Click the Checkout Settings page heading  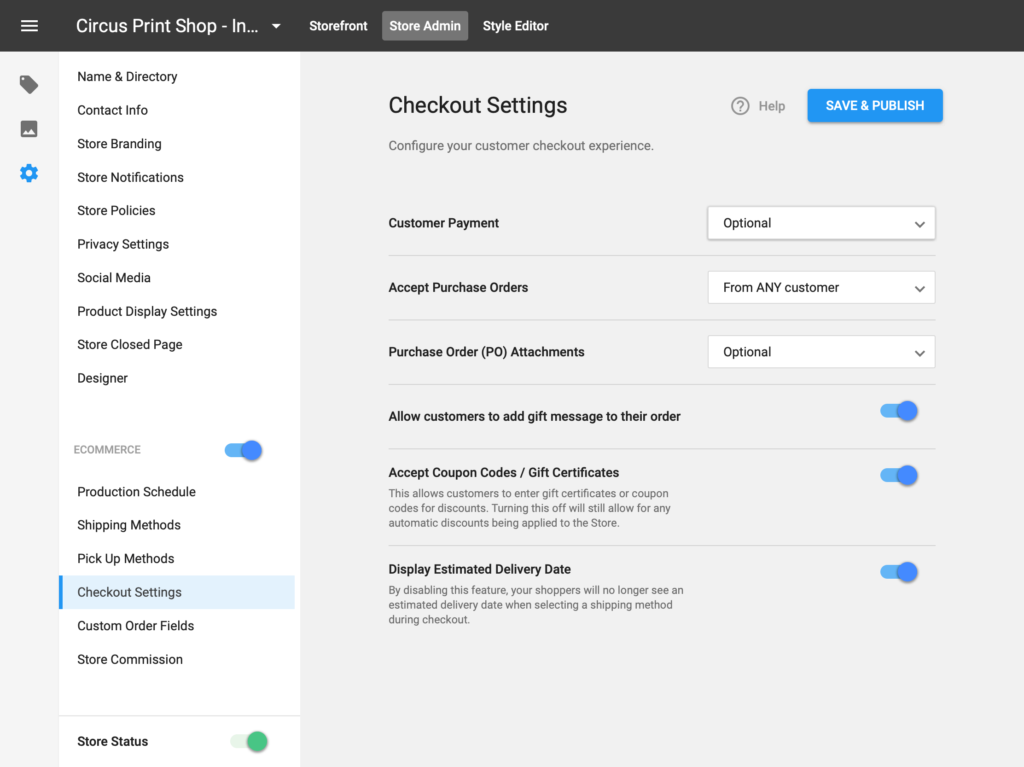pos(478,105)
